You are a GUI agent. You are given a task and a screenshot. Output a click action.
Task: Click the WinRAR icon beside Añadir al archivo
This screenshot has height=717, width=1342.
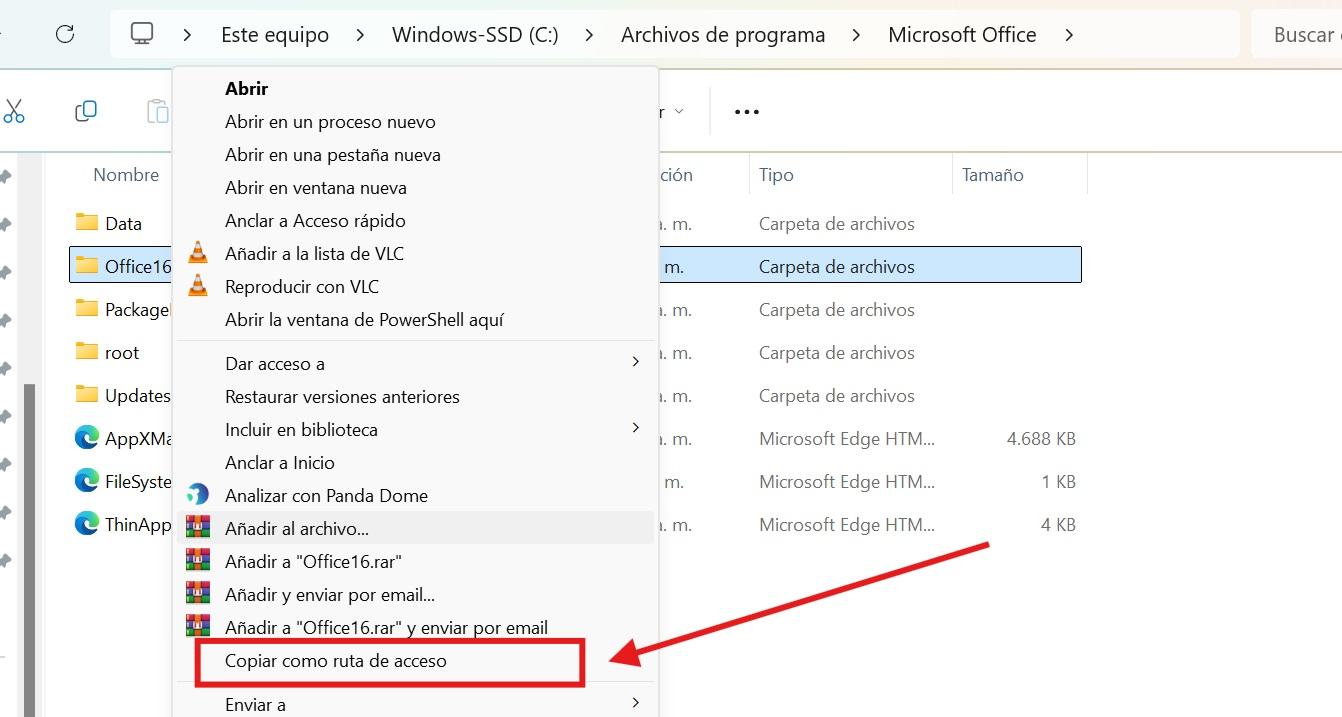(x=196, y=527)
